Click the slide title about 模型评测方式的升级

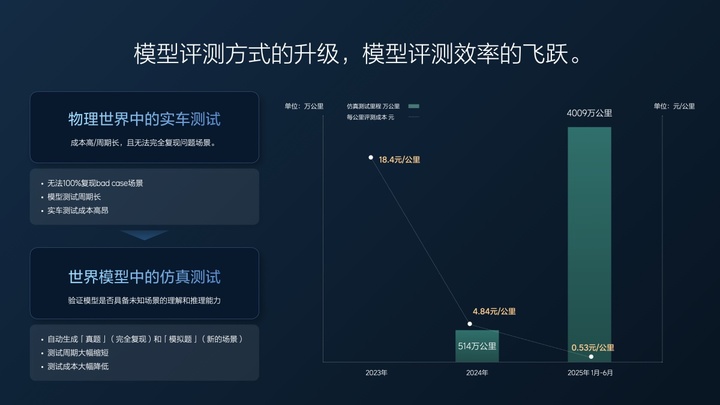click(x=358, y=54)
